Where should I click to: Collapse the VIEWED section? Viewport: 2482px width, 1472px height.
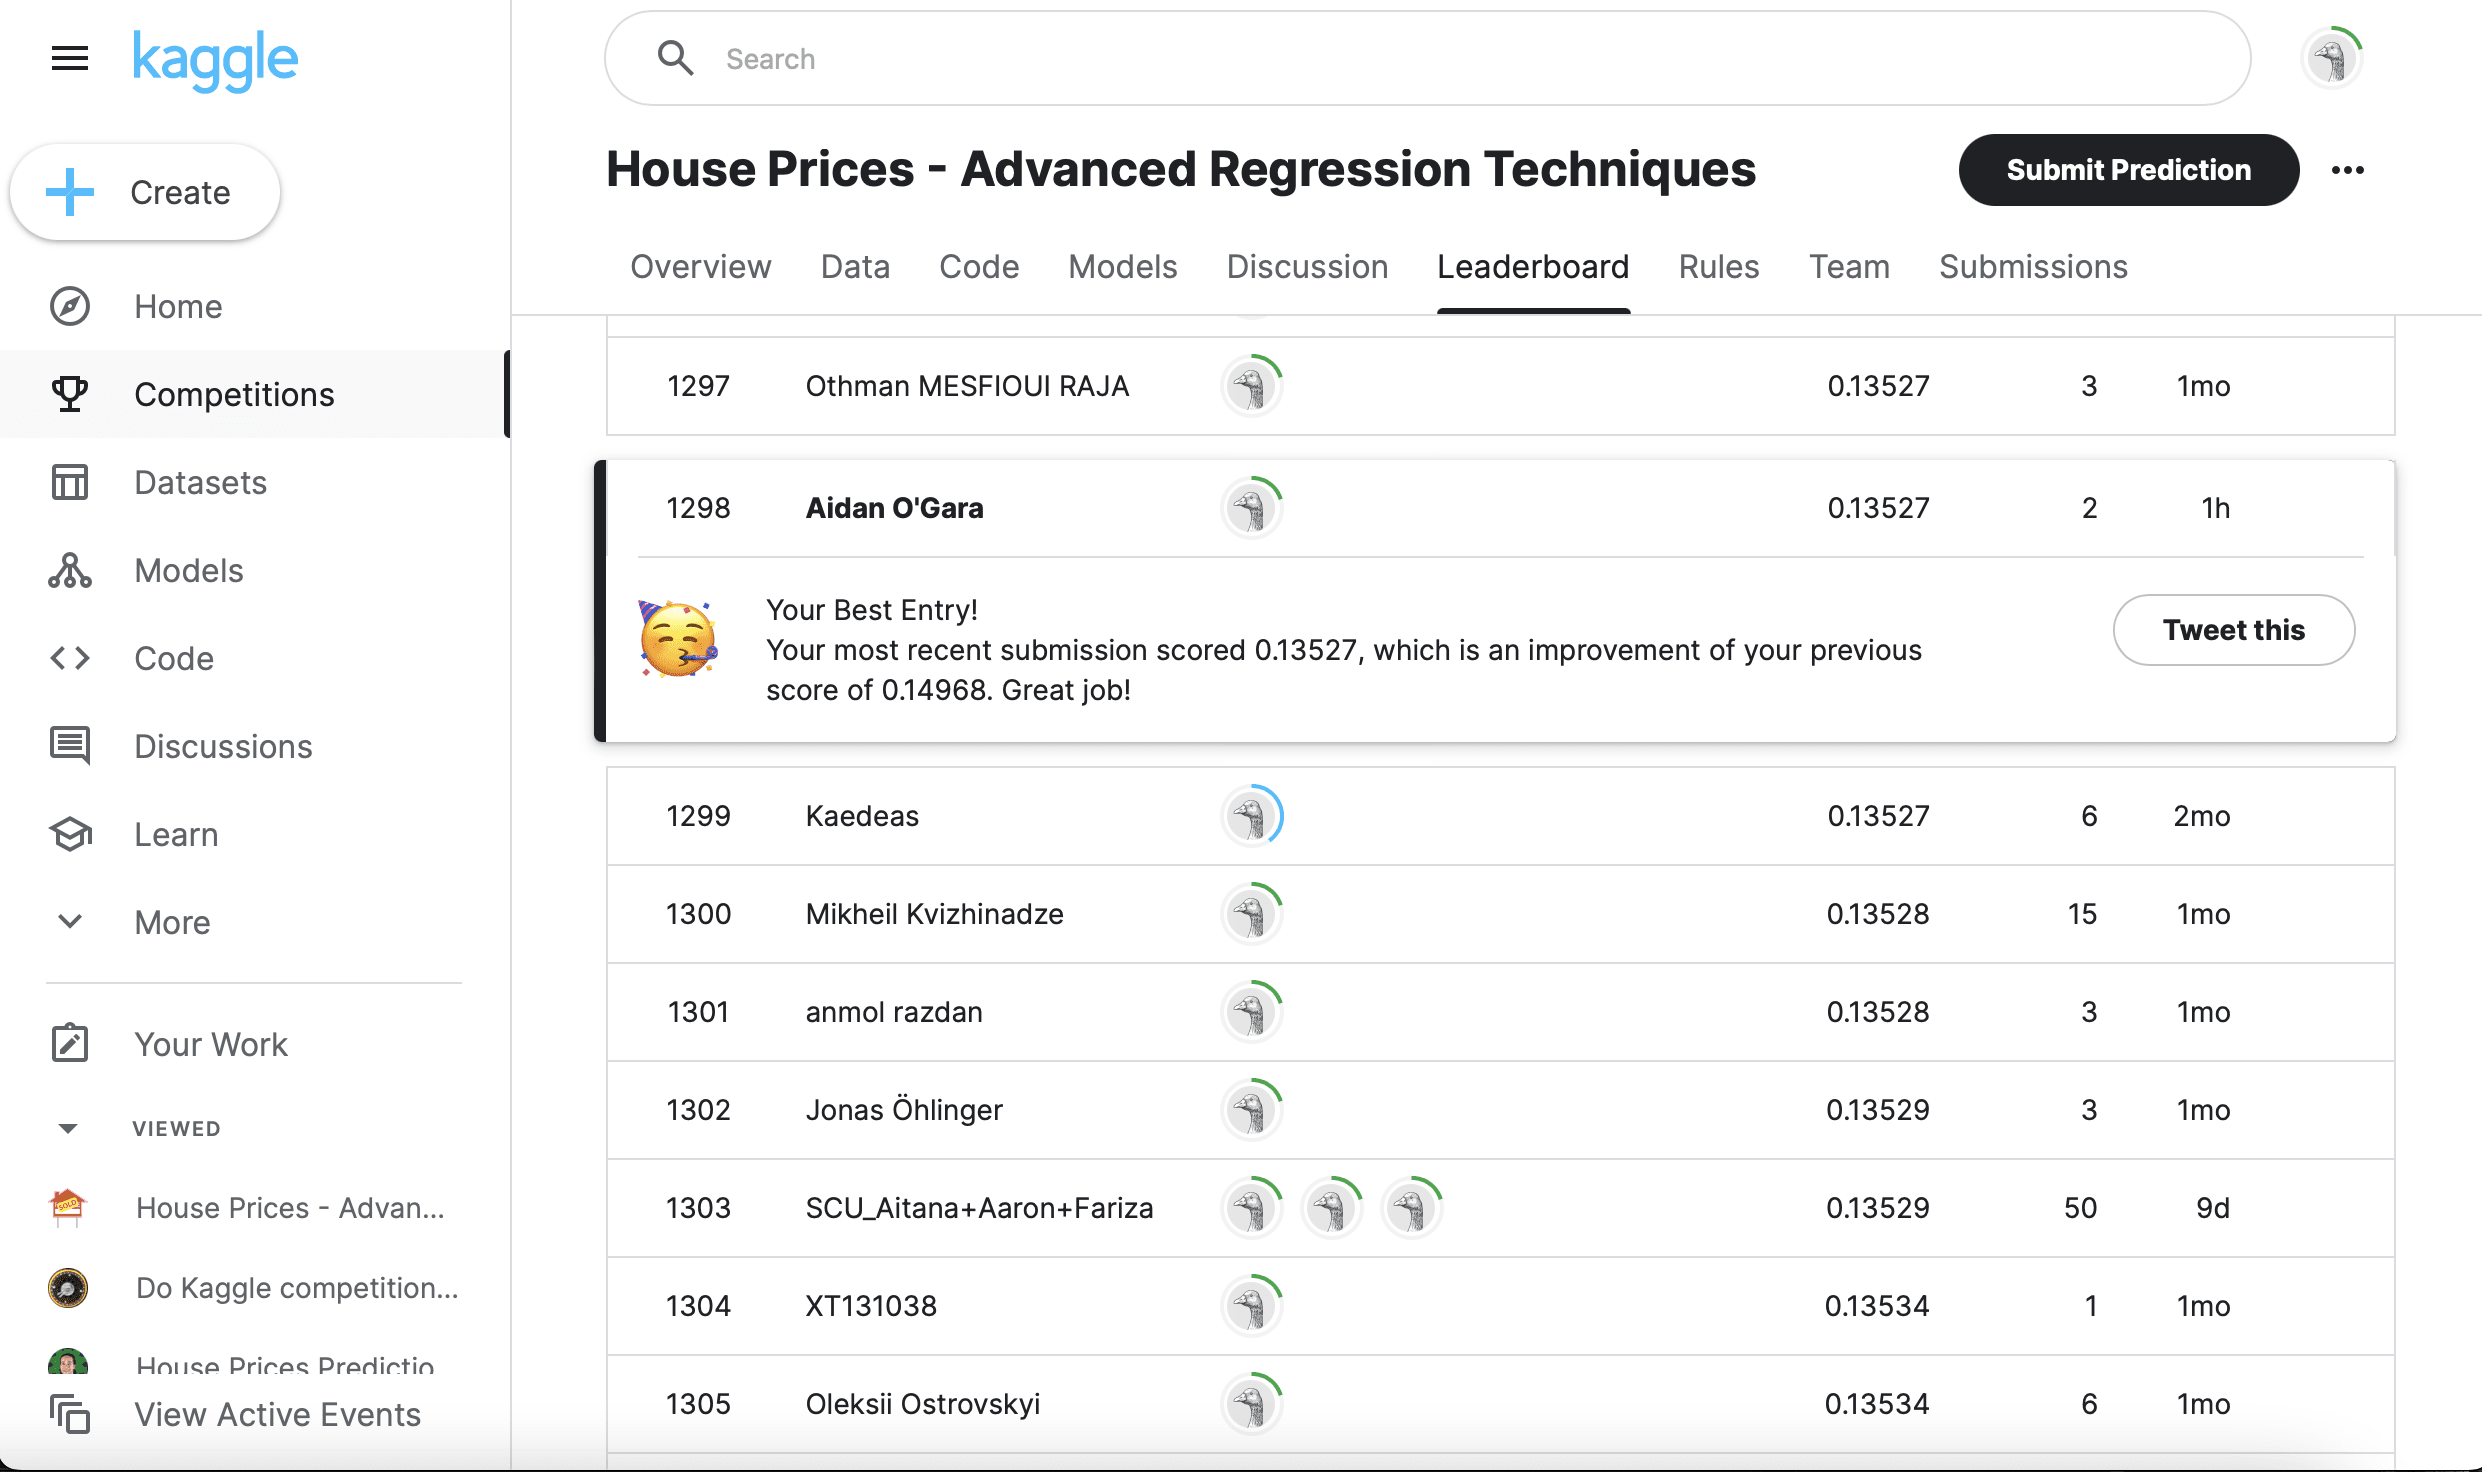coord(68,1128)
